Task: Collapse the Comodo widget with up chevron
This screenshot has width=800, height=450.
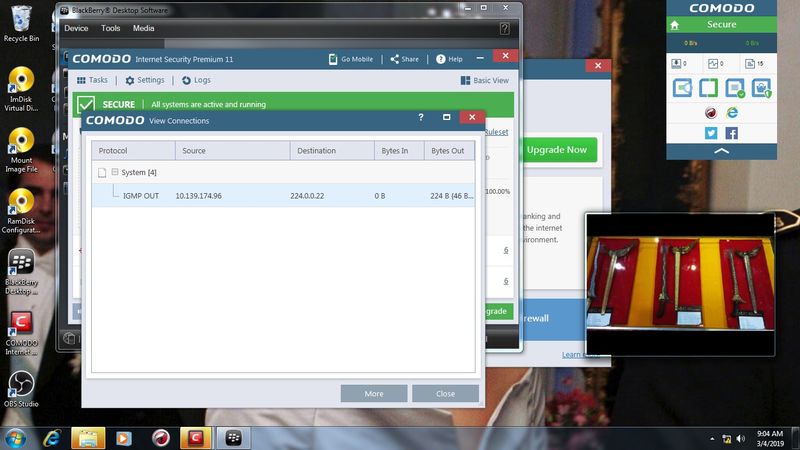Action: tap(721, 151)
